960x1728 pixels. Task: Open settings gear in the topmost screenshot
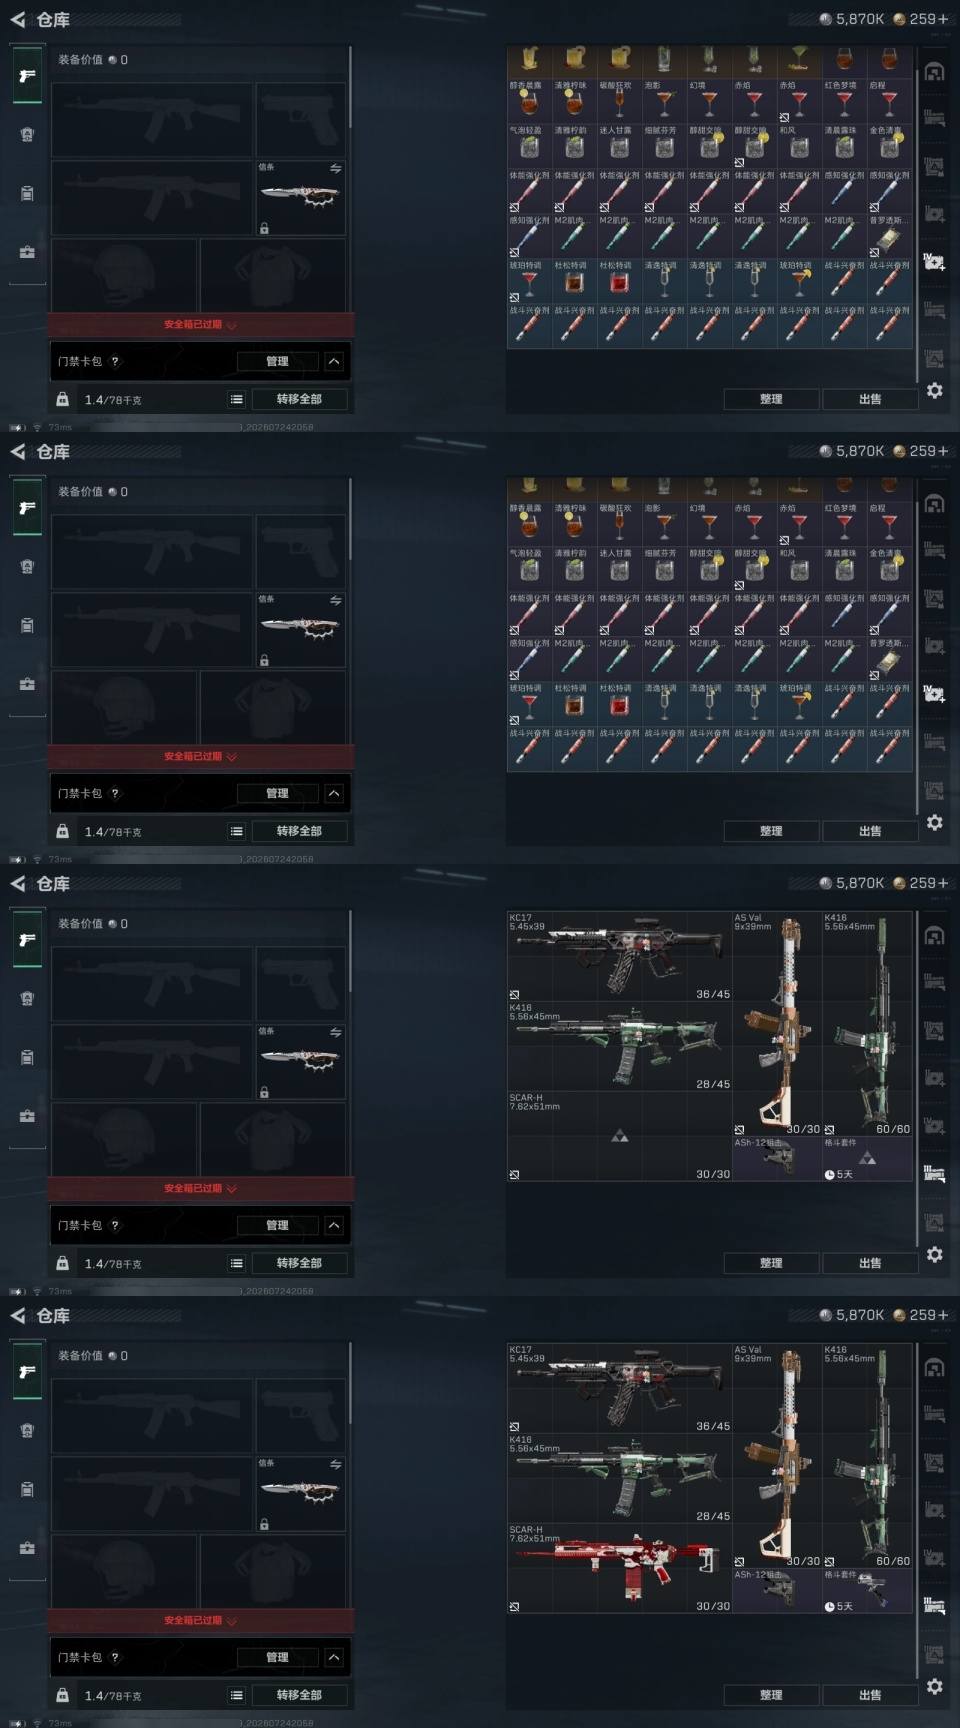tap(934, 390)
